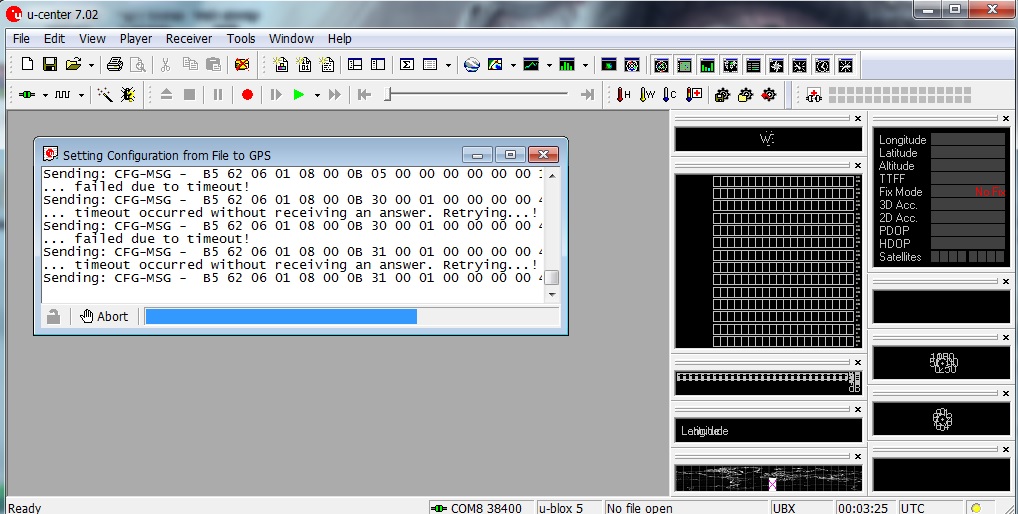The image size is (1018, 514).
Task: Expand the Play speed dropdown arrow
Action: (x=317, y=95)
